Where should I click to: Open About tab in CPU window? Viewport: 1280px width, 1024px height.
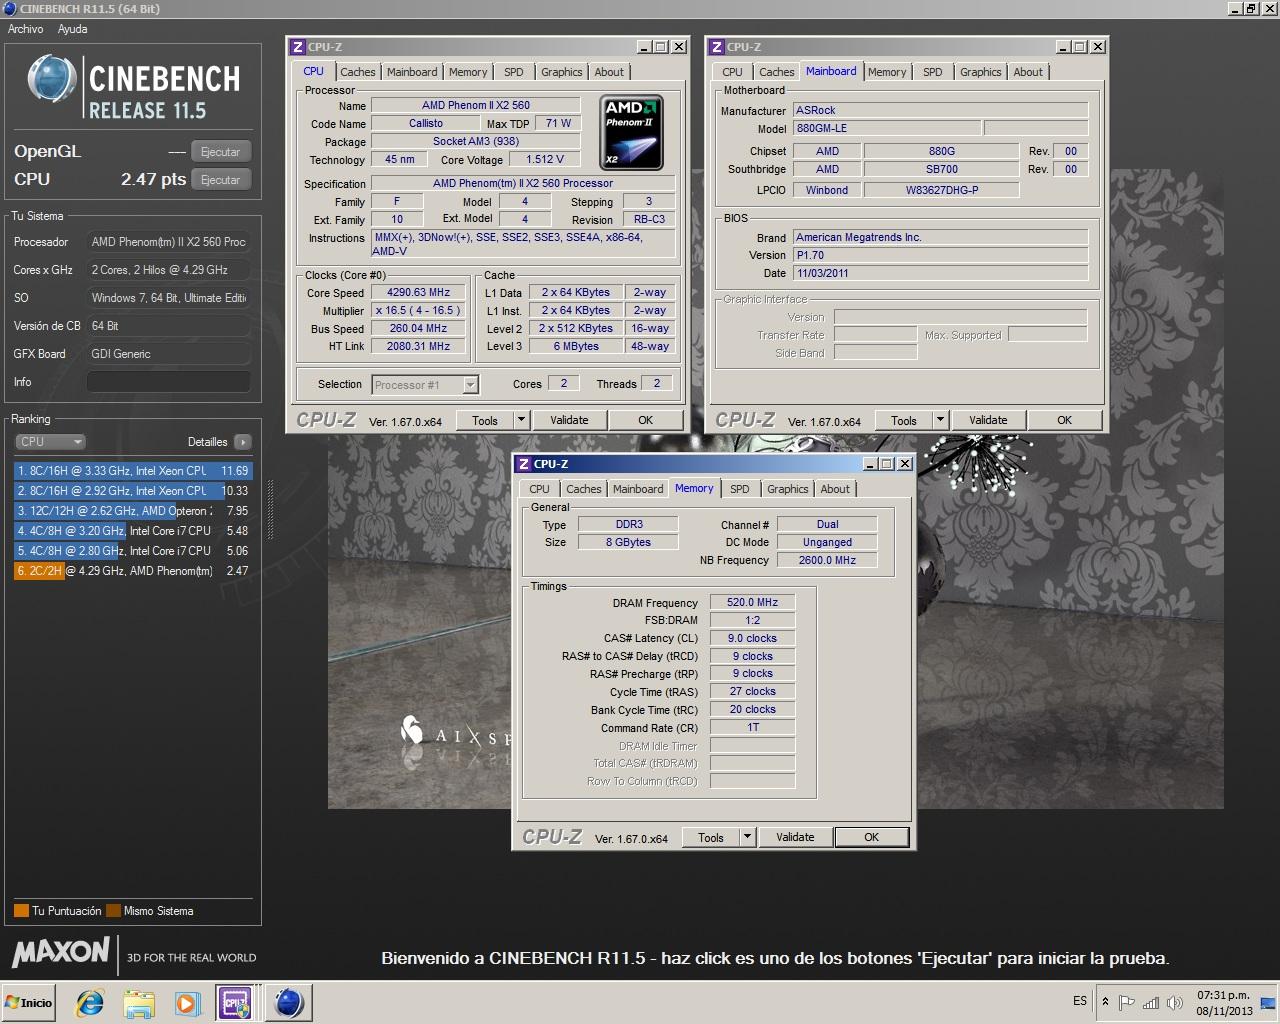[609, 72]
